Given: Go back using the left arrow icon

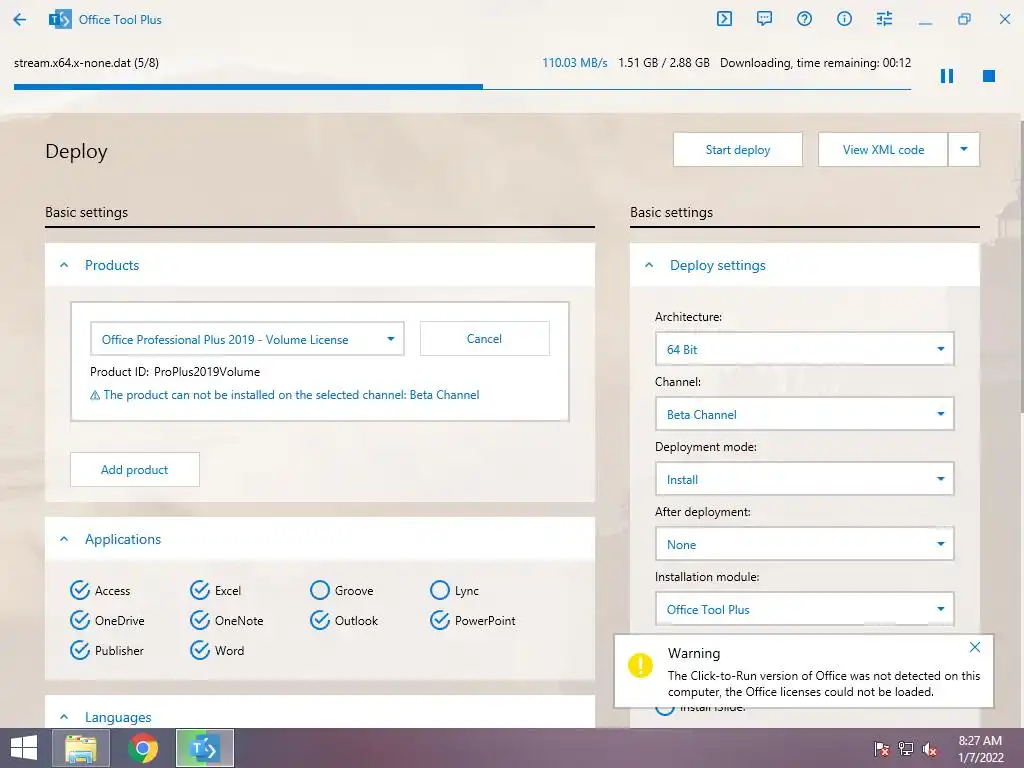Looking at the screenshot, I should 20,20.
